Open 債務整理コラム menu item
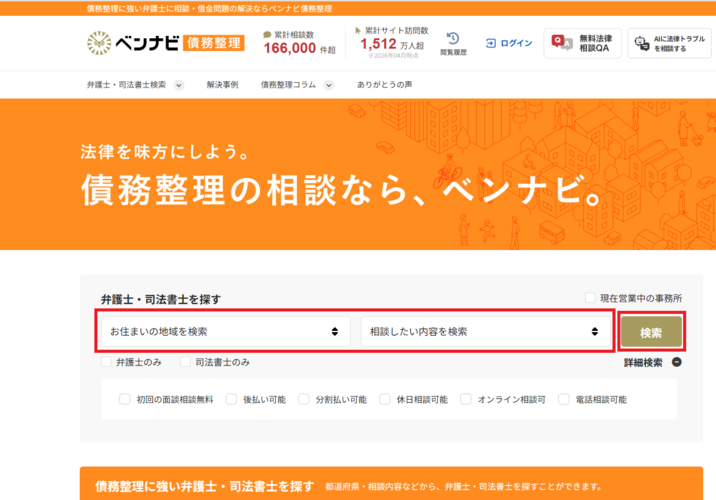716x500 pixels. coord(288,84)
